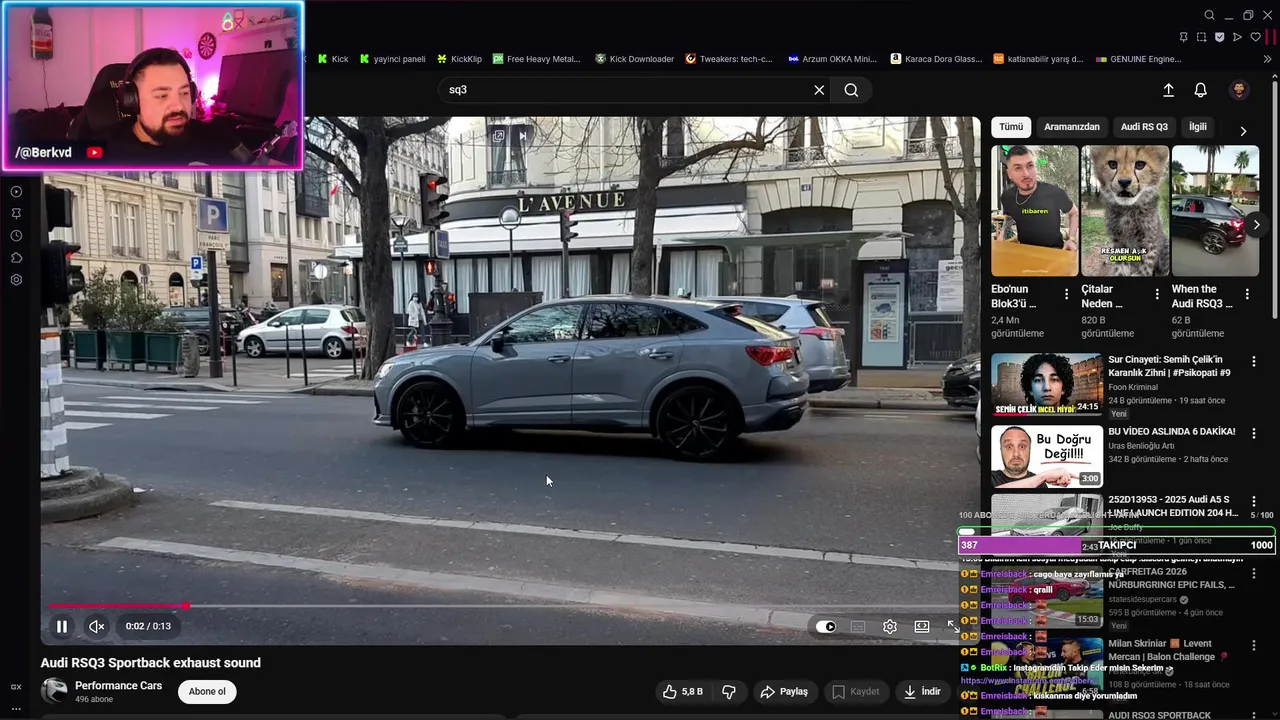The height and width of the screenshot is (720, 1280).
Task: Toggle the autoplay switch in player
Action: [x=826, y=627]
